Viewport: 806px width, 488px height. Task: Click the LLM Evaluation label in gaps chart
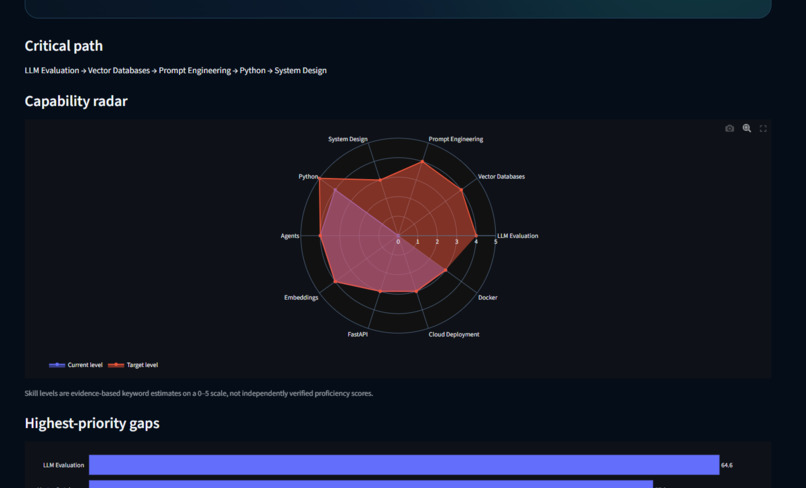click(63, 465)
